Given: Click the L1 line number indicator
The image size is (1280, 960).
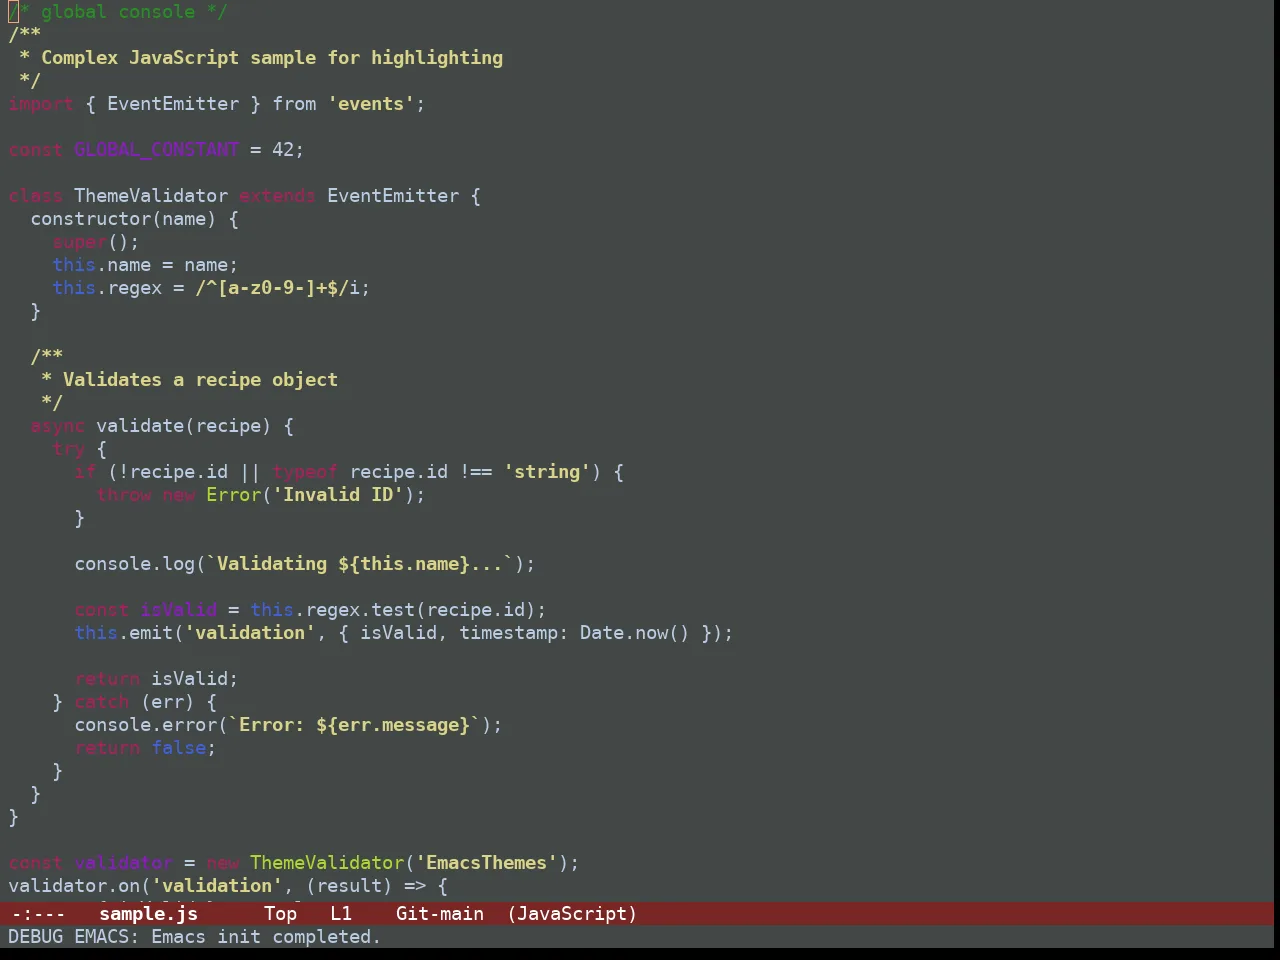Looking at the screenshot, I should [341, 913].
